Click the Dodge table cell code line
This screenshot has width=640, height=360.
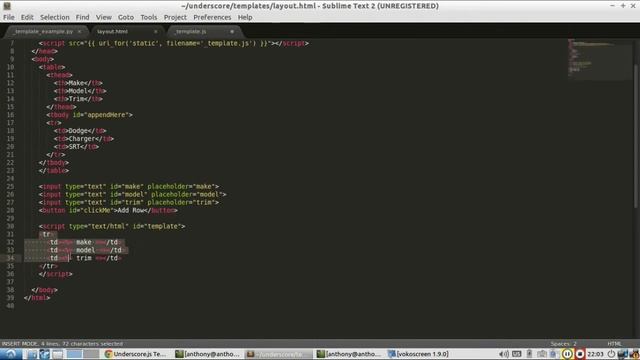tap(80, 131)
